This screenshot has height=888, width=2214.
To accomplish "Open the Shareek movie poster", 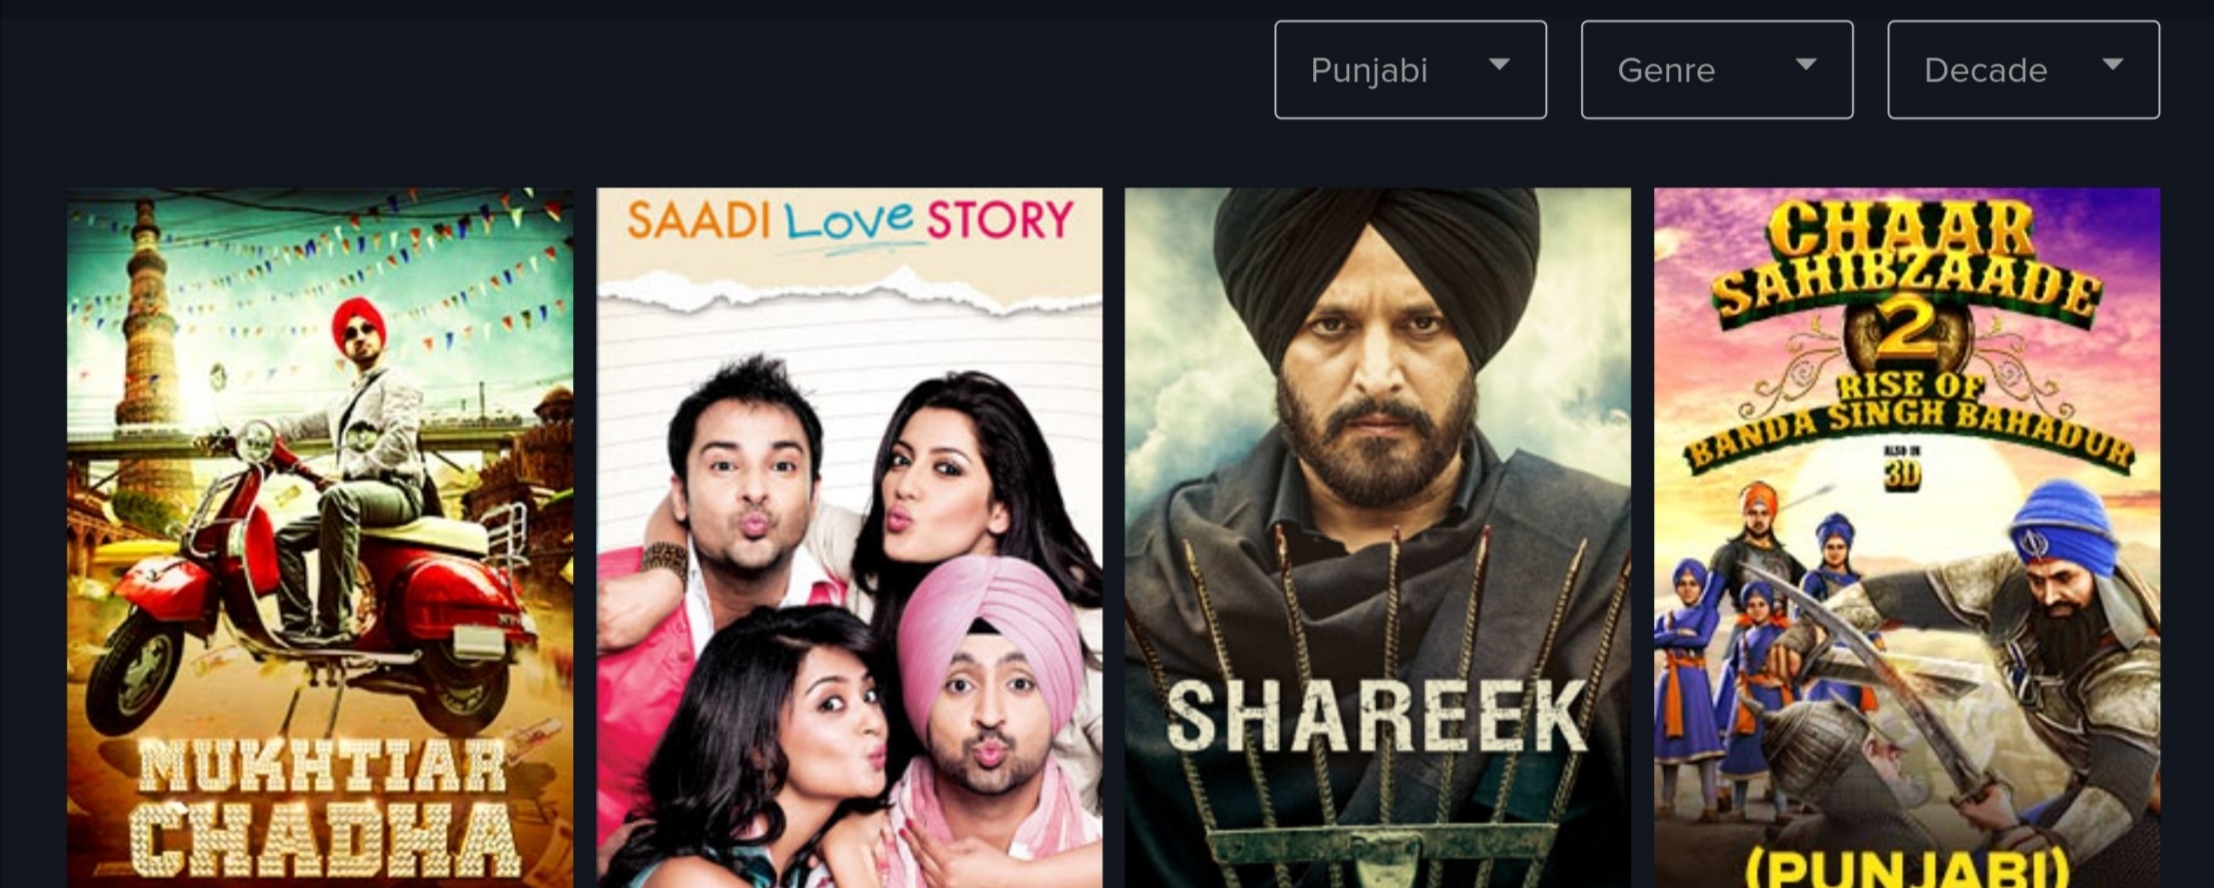I will click(x=1377, y=538).
